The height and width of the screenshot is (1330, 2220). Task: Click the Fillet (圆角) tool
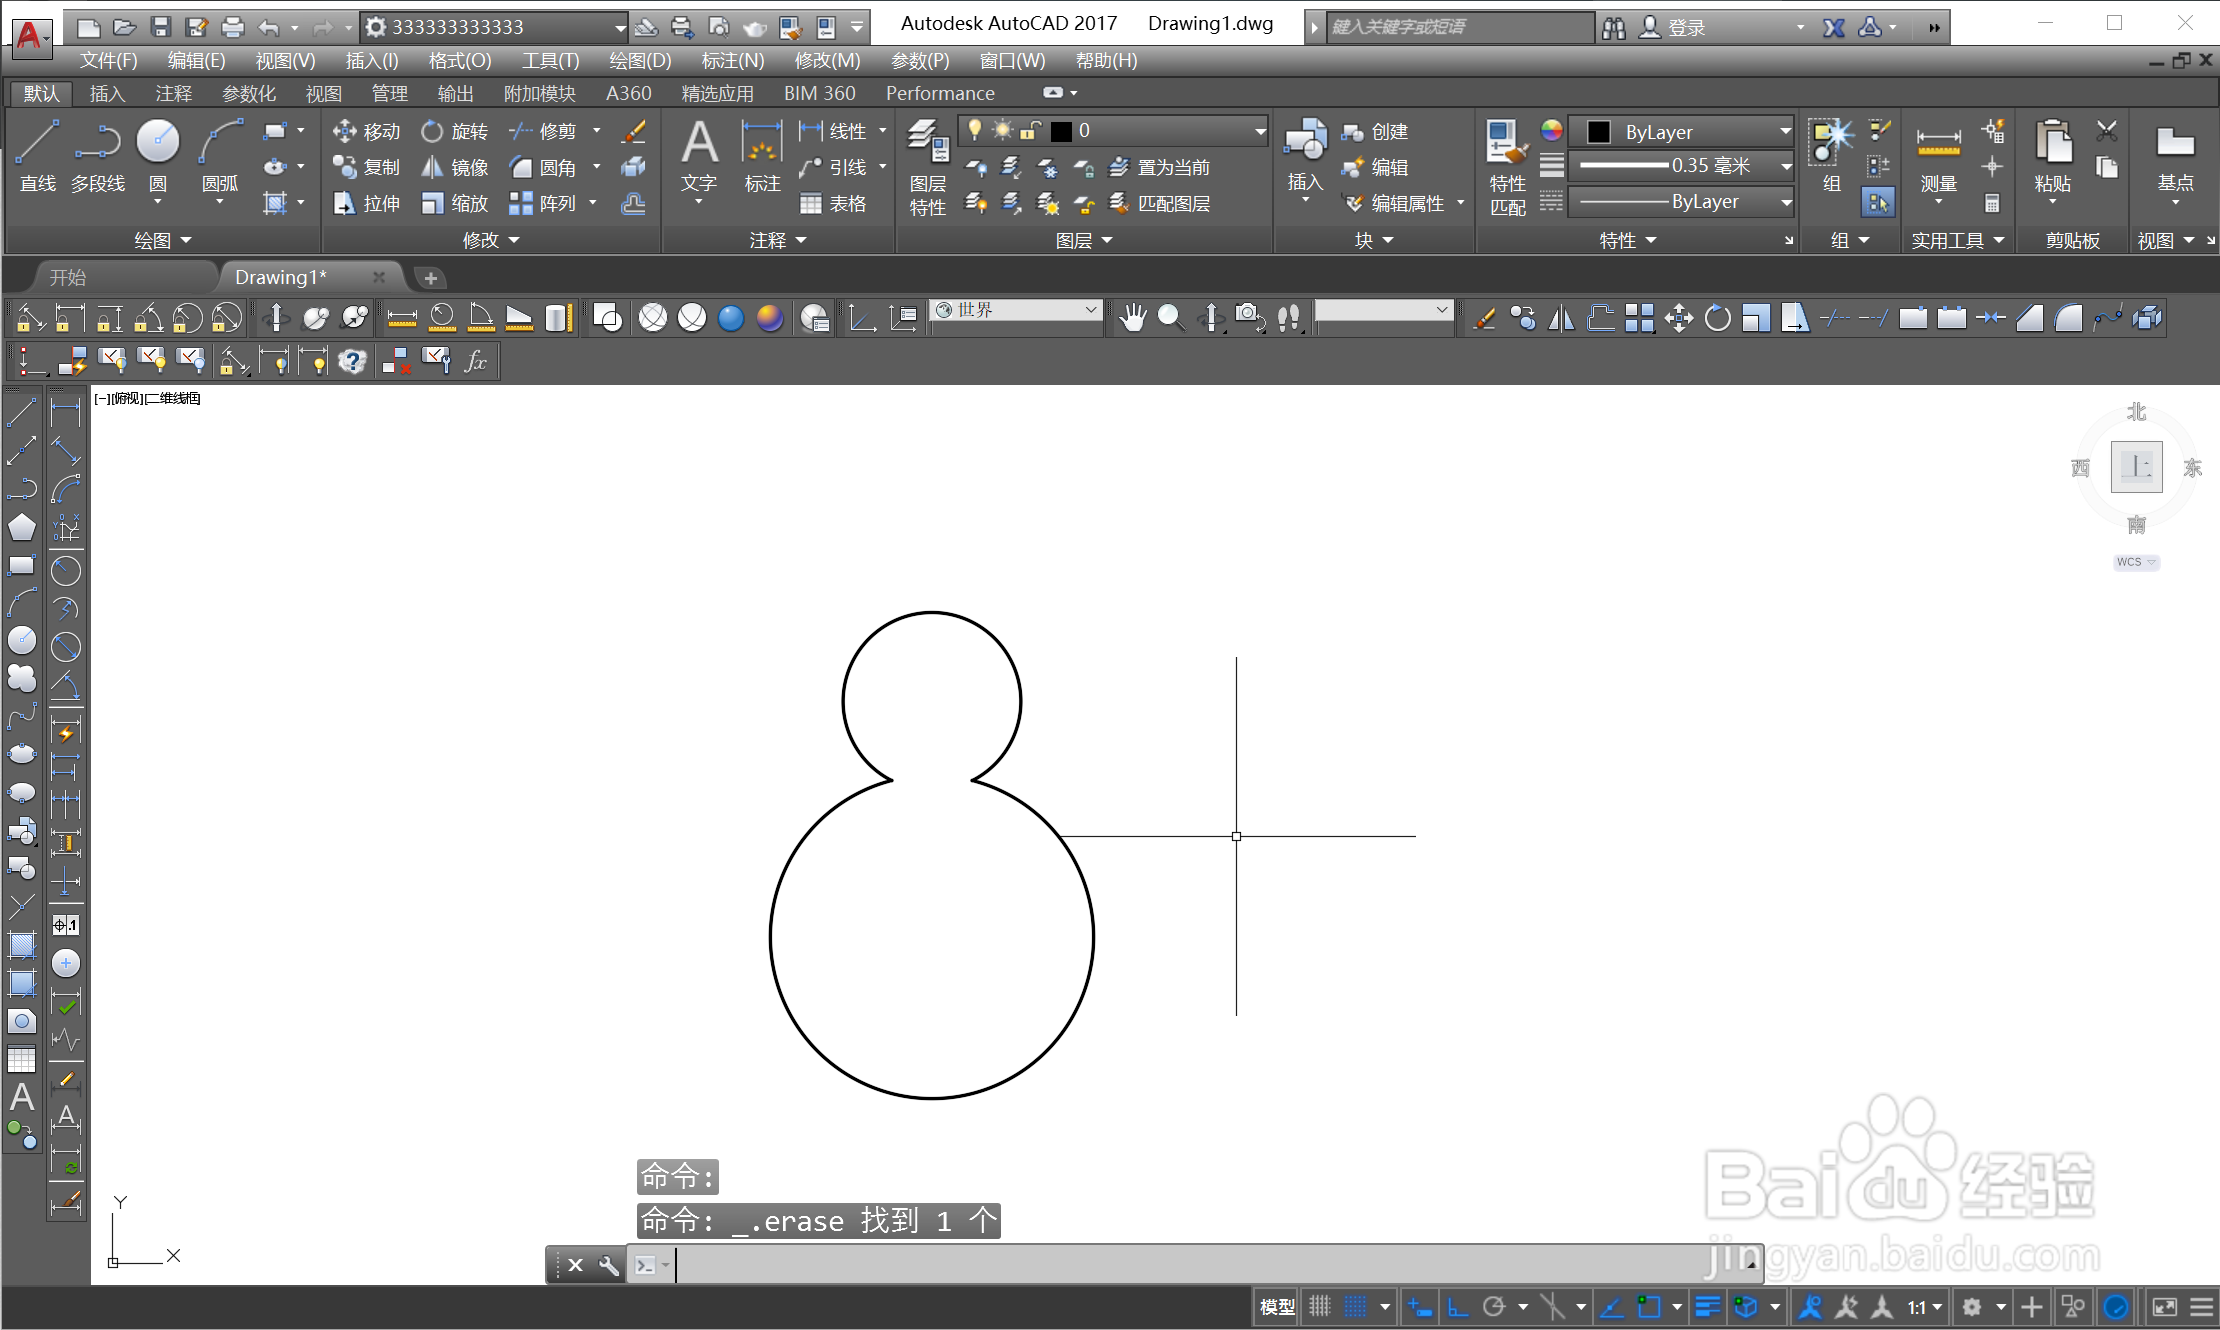(543, 167)
